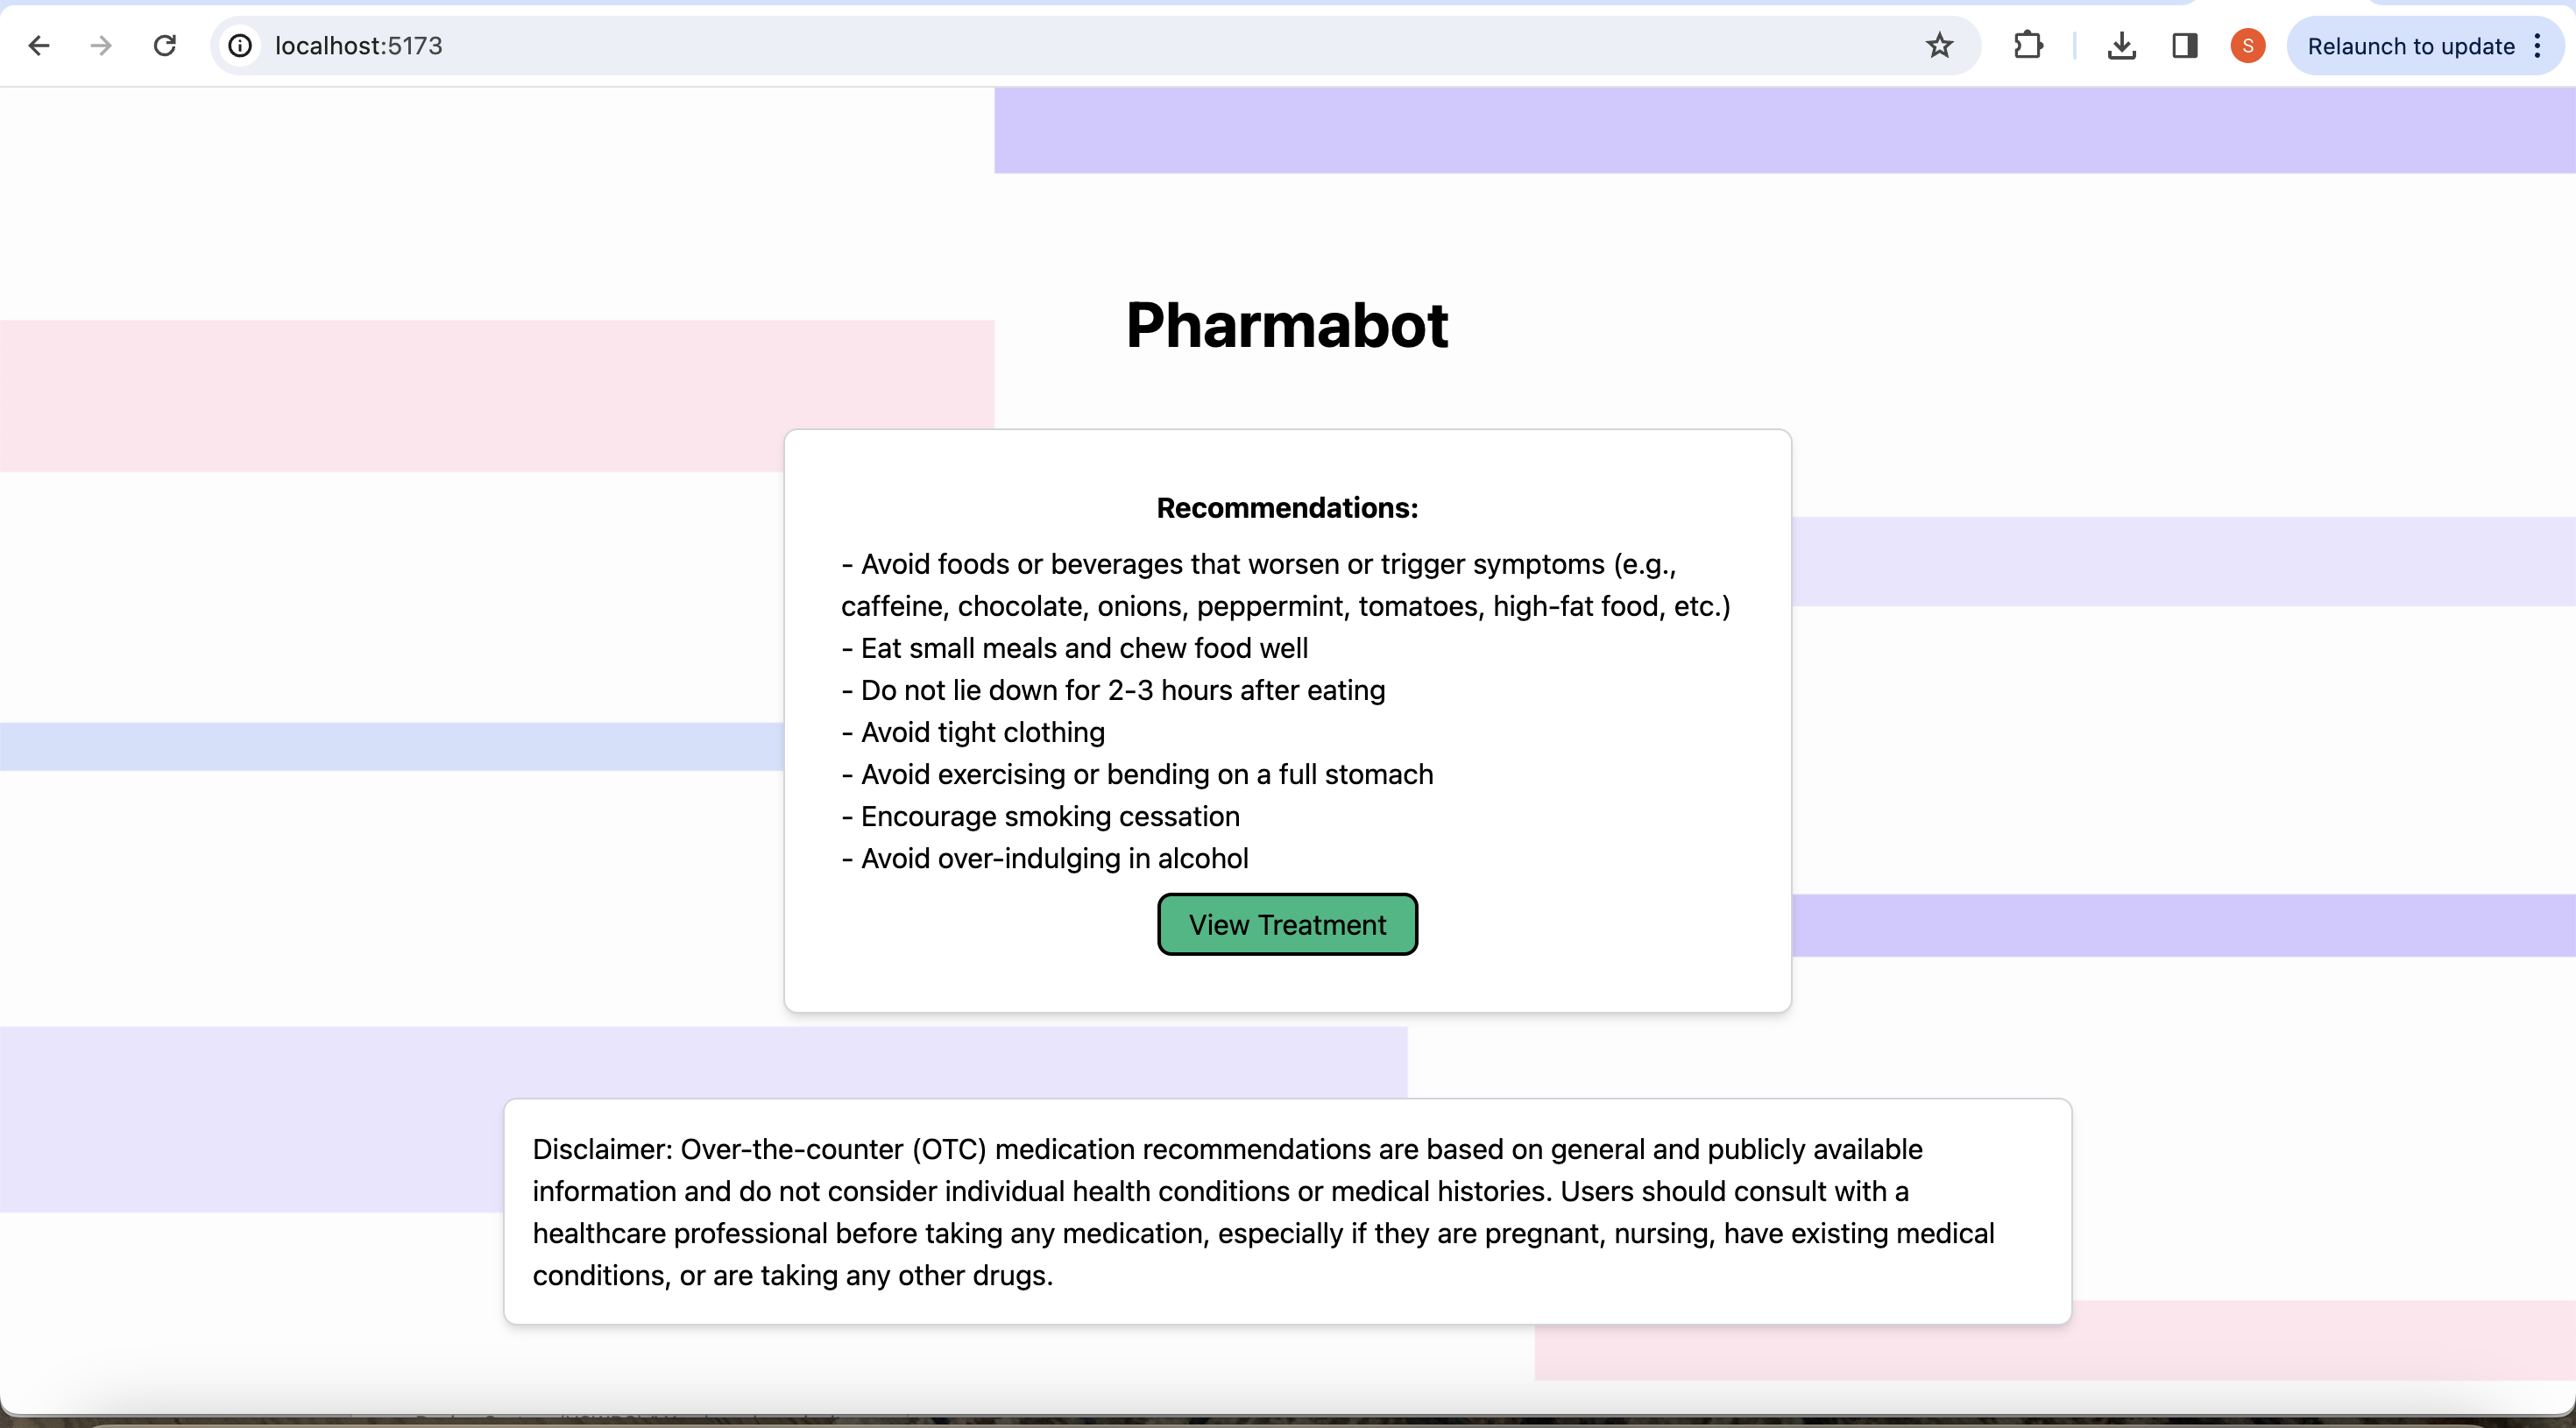Open the site information icon

pos(240,46)
